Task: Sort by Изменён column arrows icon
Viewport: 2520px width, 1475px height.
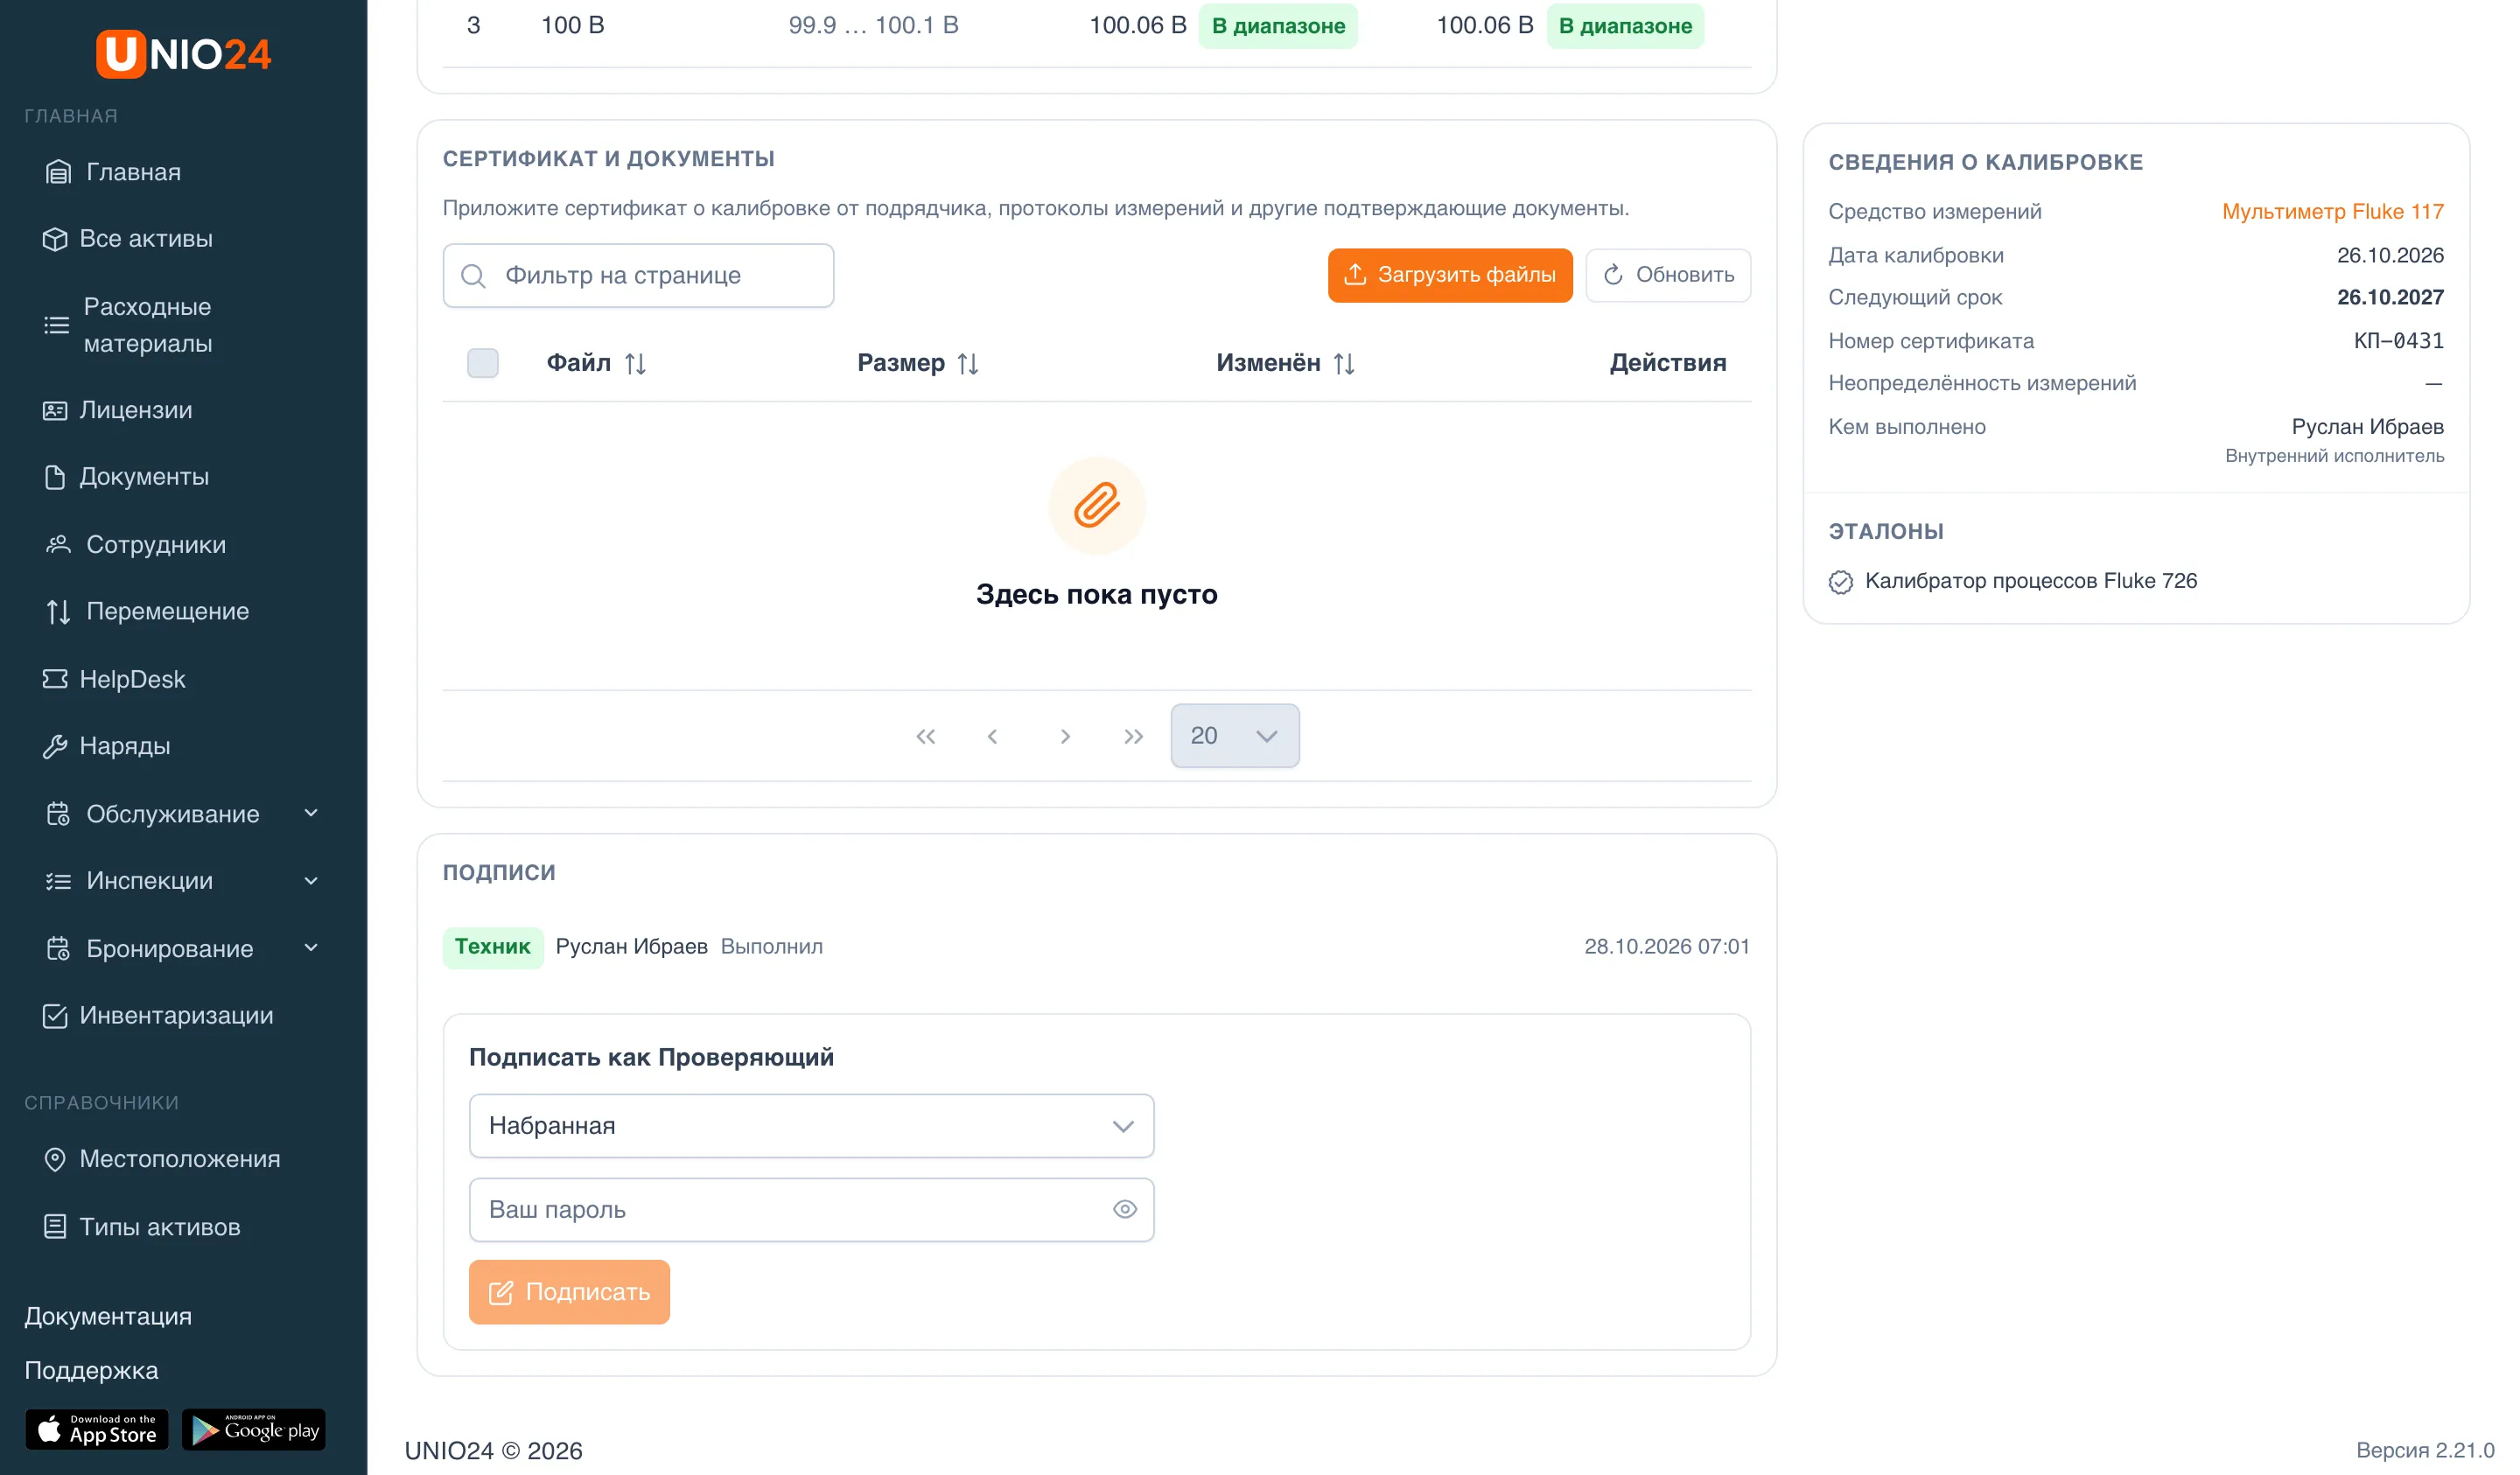Action: pos(1343,364)
